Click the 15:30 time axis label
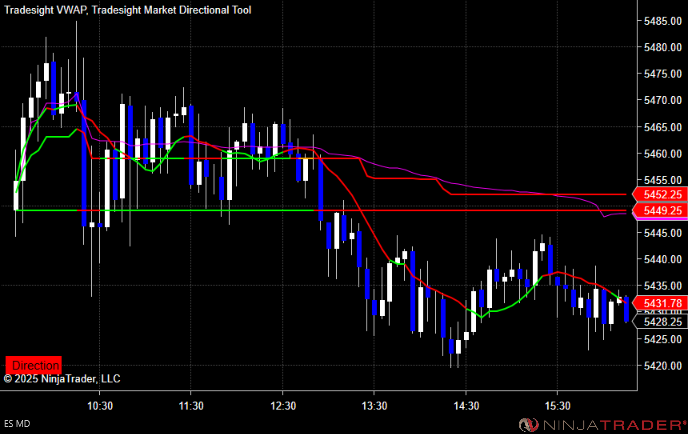The width and height of the screenshot is (688, 434). pos(557,406)
